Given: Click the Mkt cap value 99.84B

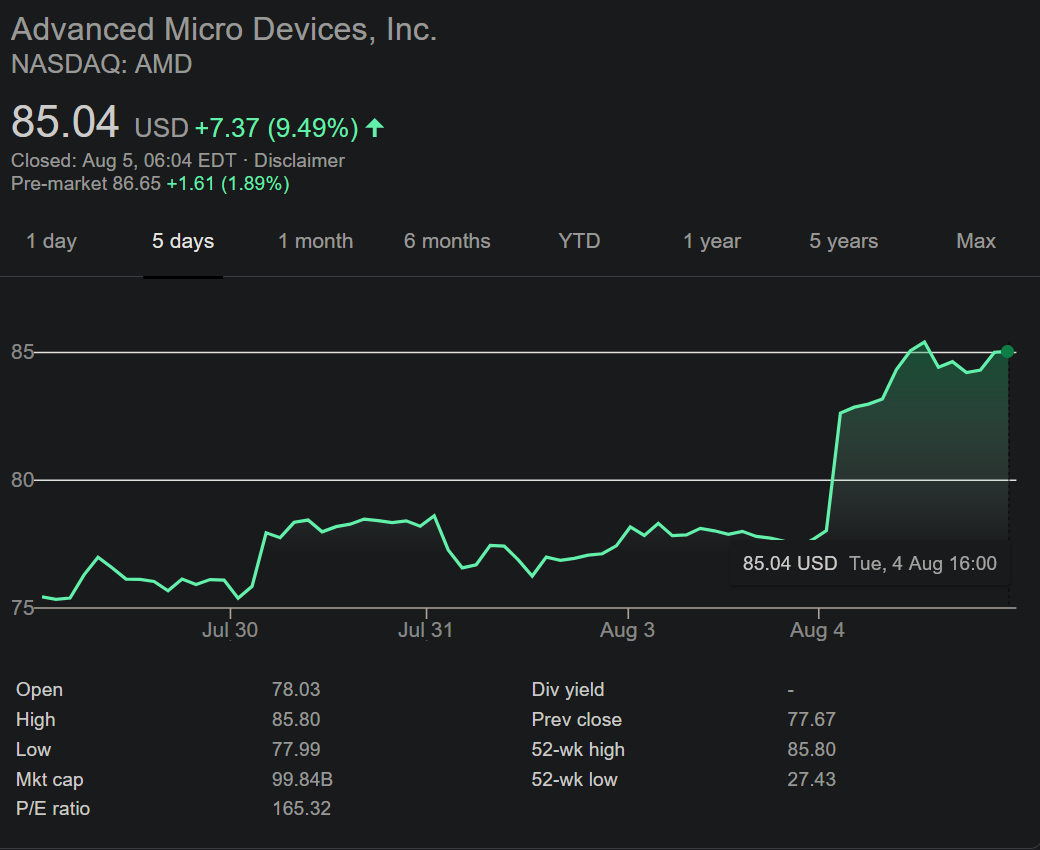Looking at the screenshot, I should (301, 779).
